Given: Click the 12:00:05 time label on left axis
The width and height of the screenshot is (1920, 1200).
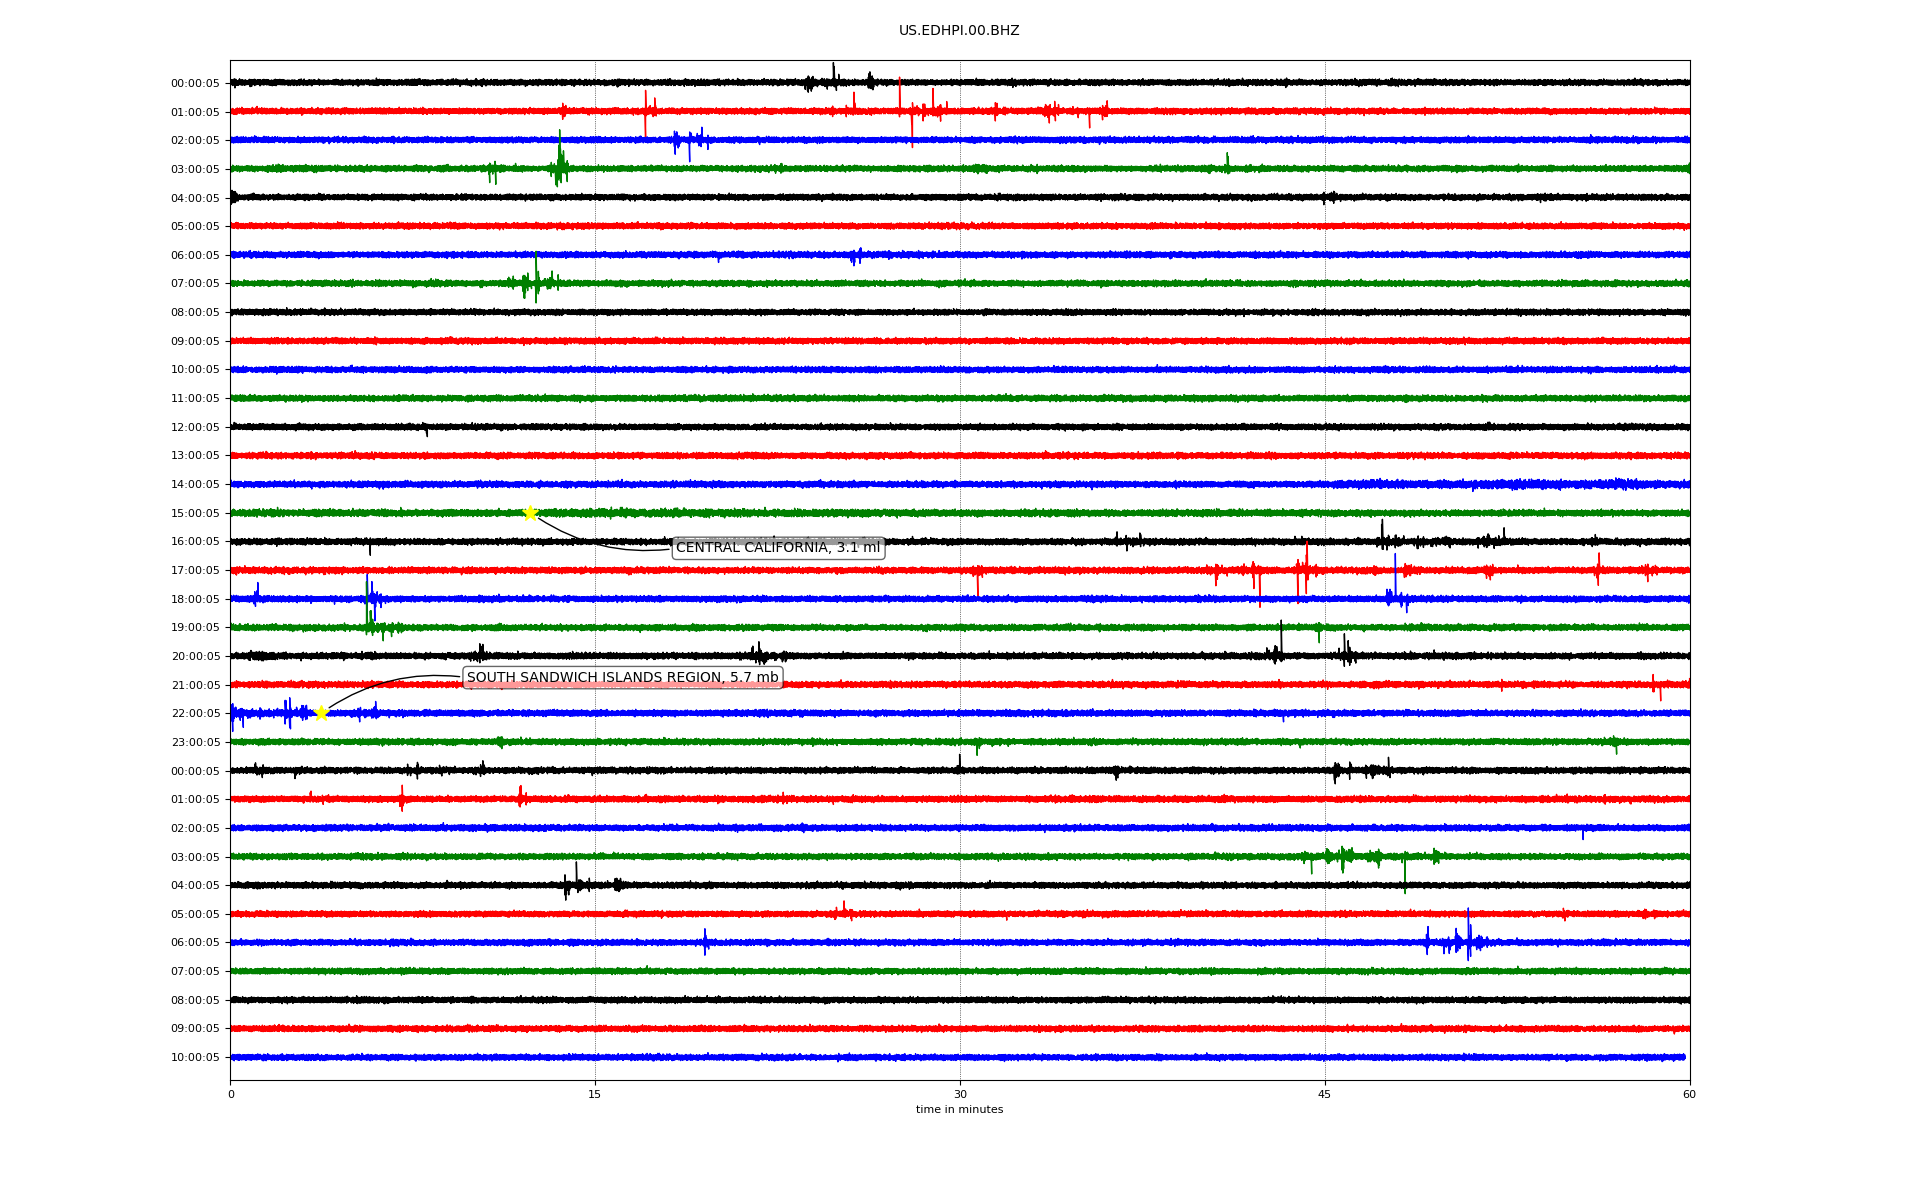Looking at the screenshot, I should click(x=195, y=428).
